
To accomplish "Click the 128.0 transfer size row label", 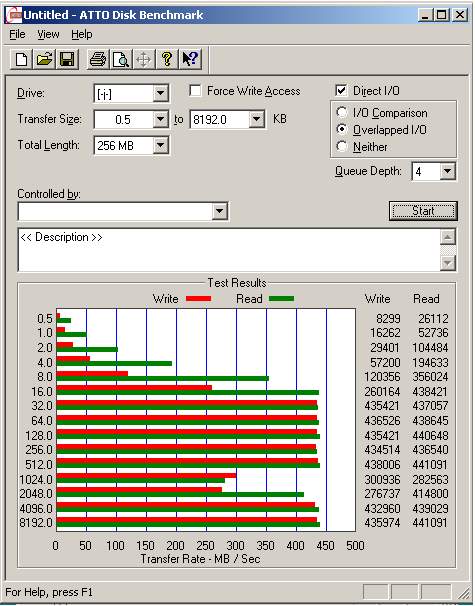I will (39, 436).
